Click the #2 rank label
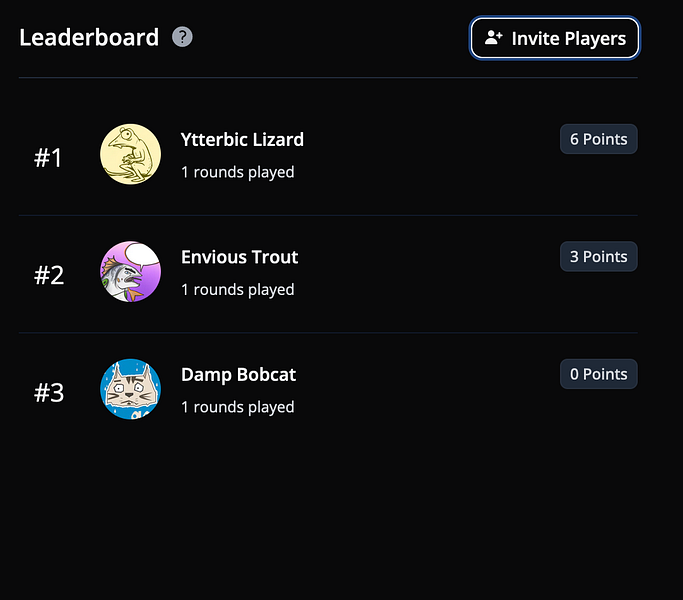This screenshot has width=683, height=600. click(x=49, y=275)
